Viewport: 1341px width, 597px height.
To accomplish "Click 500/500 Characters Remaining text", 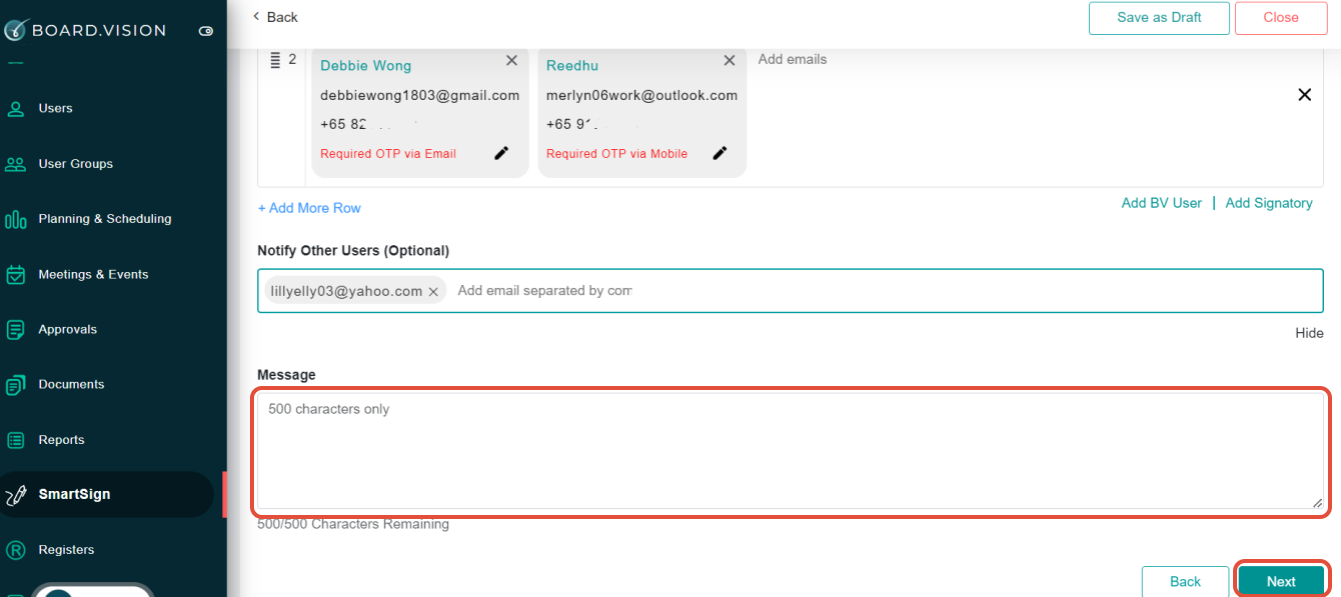I will click(x=353, y=524).
